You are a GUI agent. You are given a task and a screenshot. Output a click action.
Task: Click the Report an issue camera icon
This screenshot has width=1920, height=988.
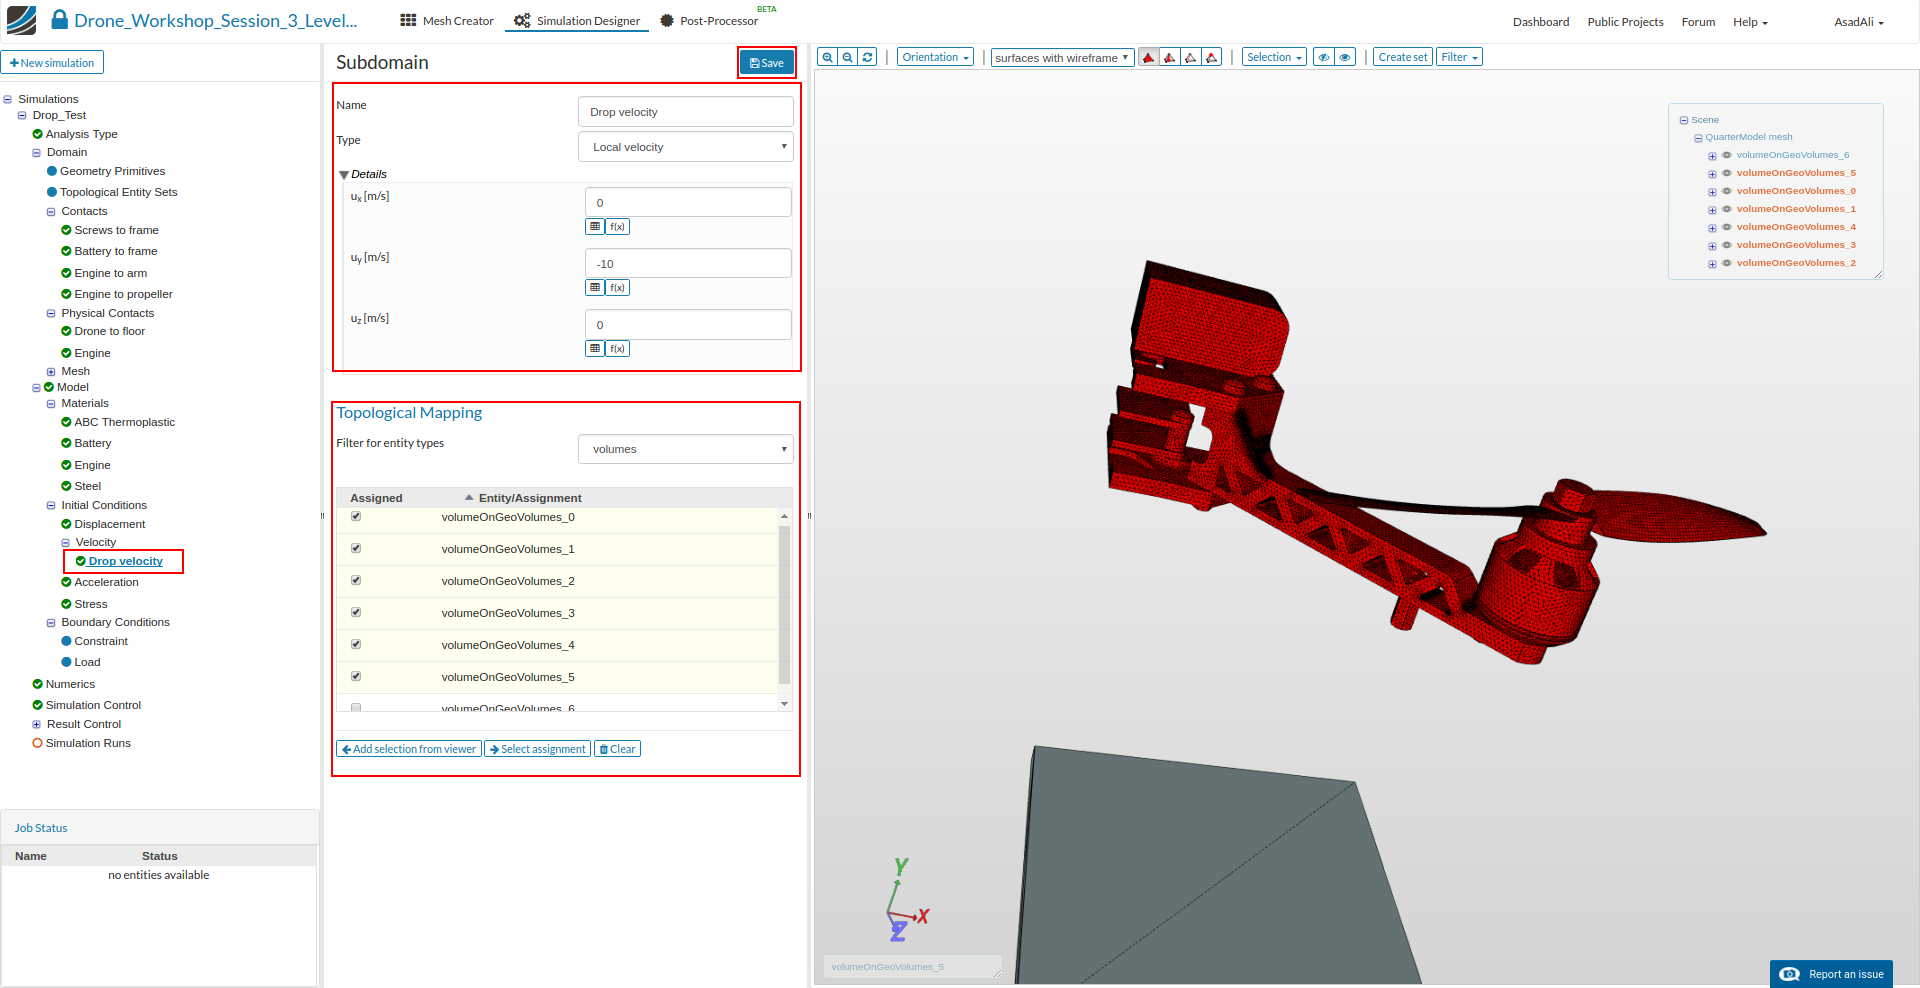(1790, 974)
